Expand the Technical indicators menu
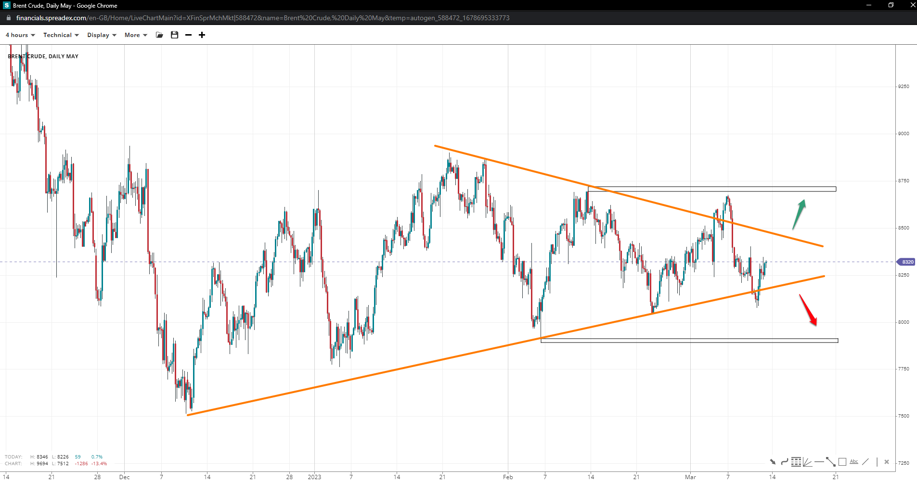The width and height of the screenshot is (917, 483). pos(61,35)
